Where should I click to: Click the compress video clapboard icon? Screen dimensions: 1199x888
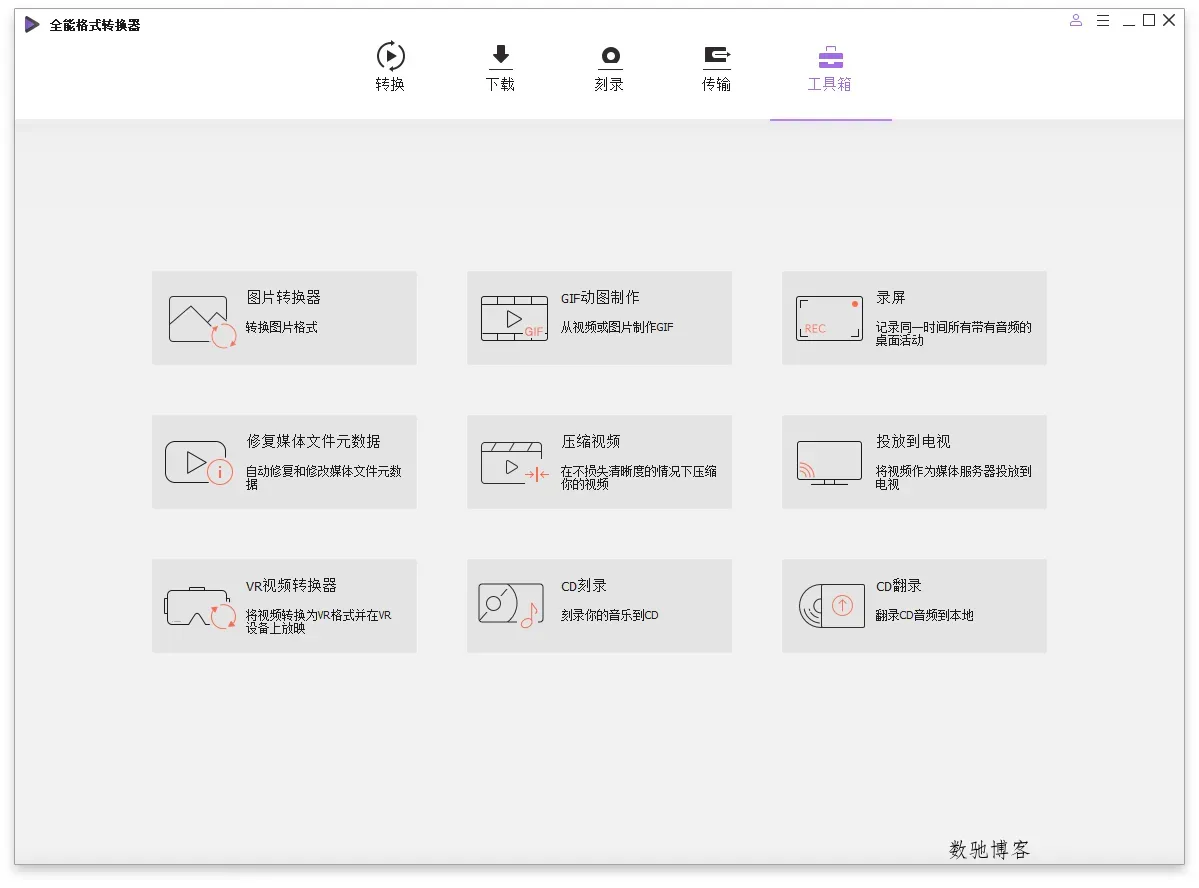[x=515, y=463]
